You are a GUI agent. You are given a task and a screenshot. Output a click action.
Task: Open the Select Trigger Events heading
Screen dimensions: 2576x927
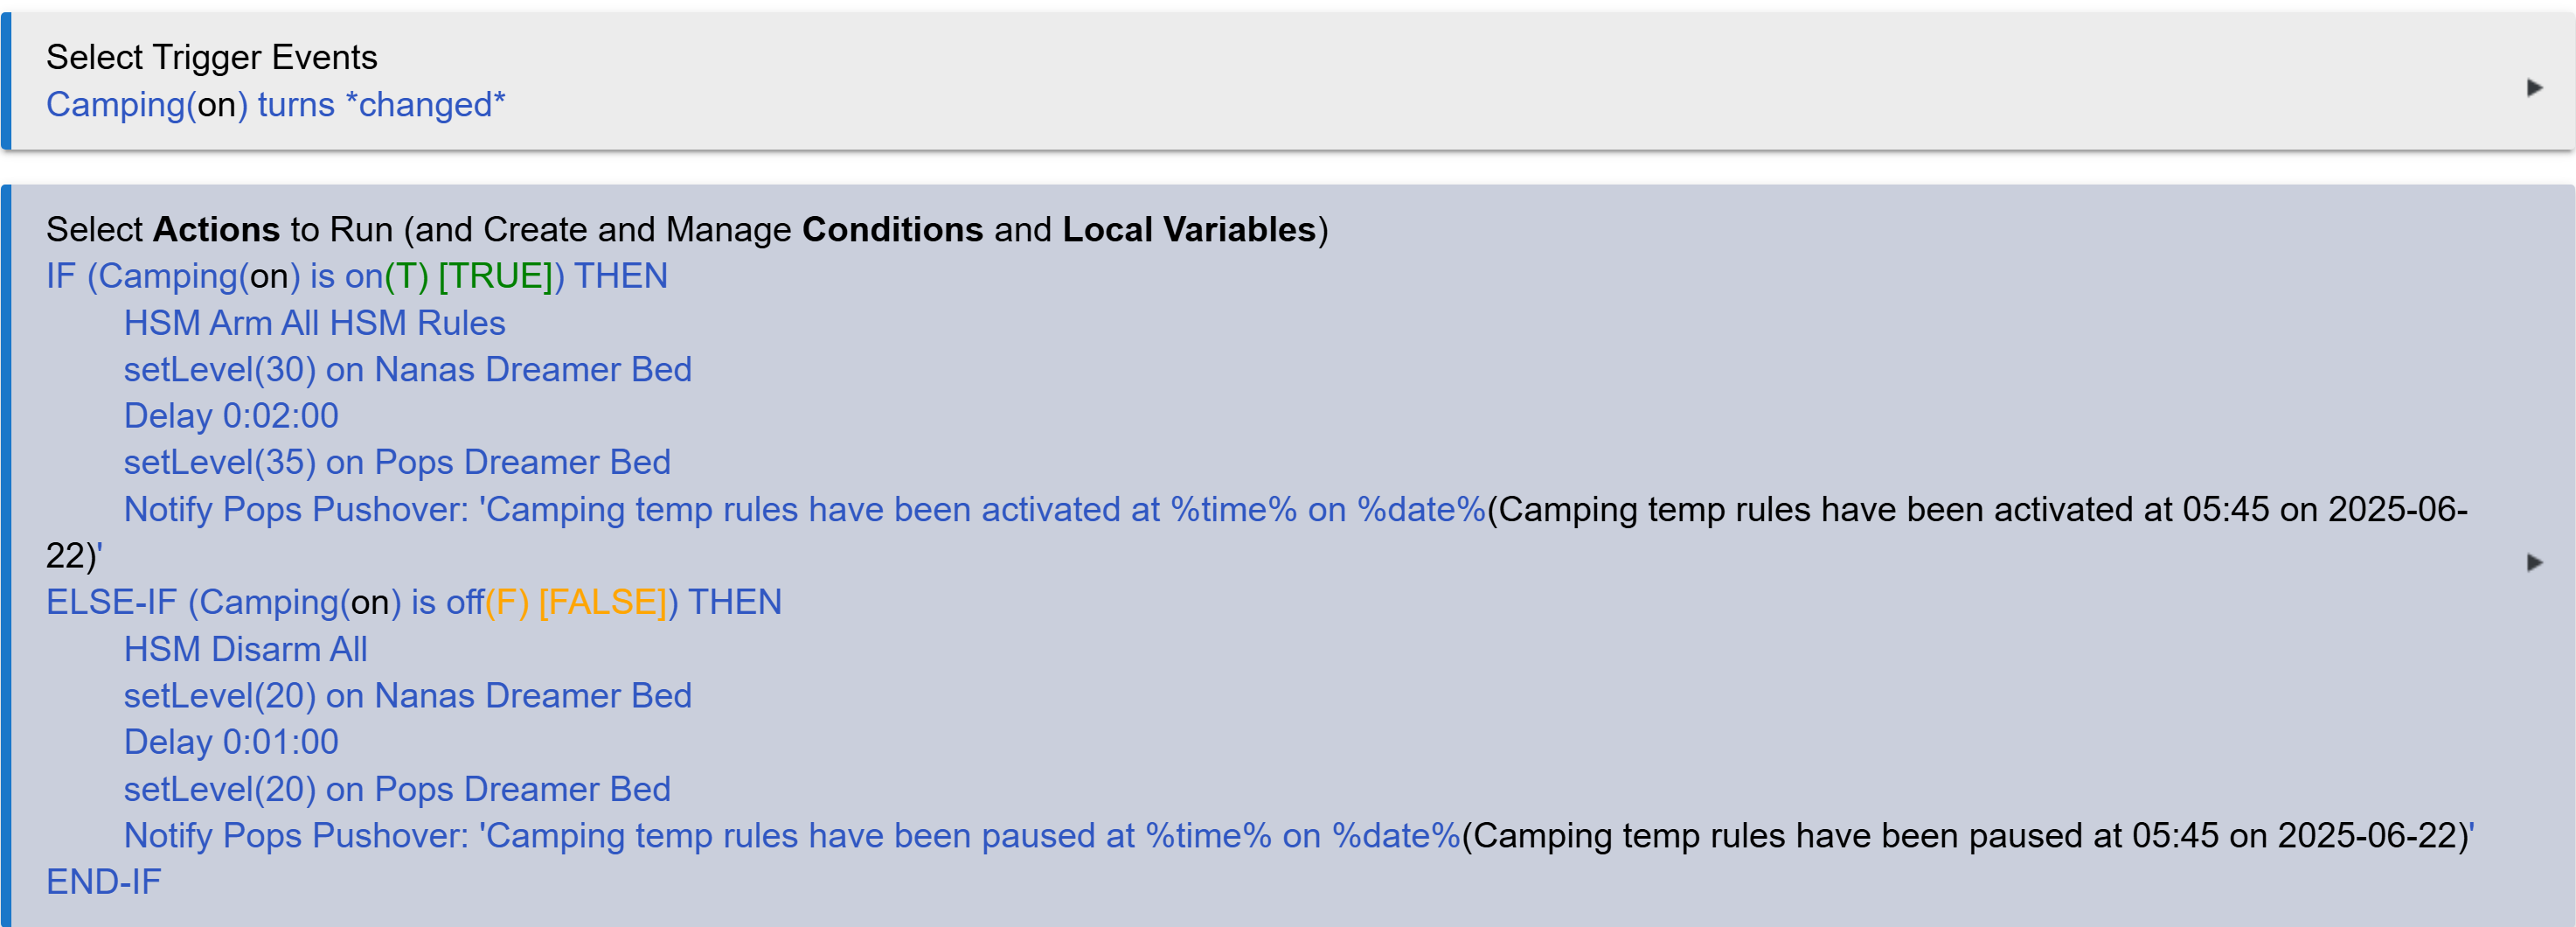211,57
